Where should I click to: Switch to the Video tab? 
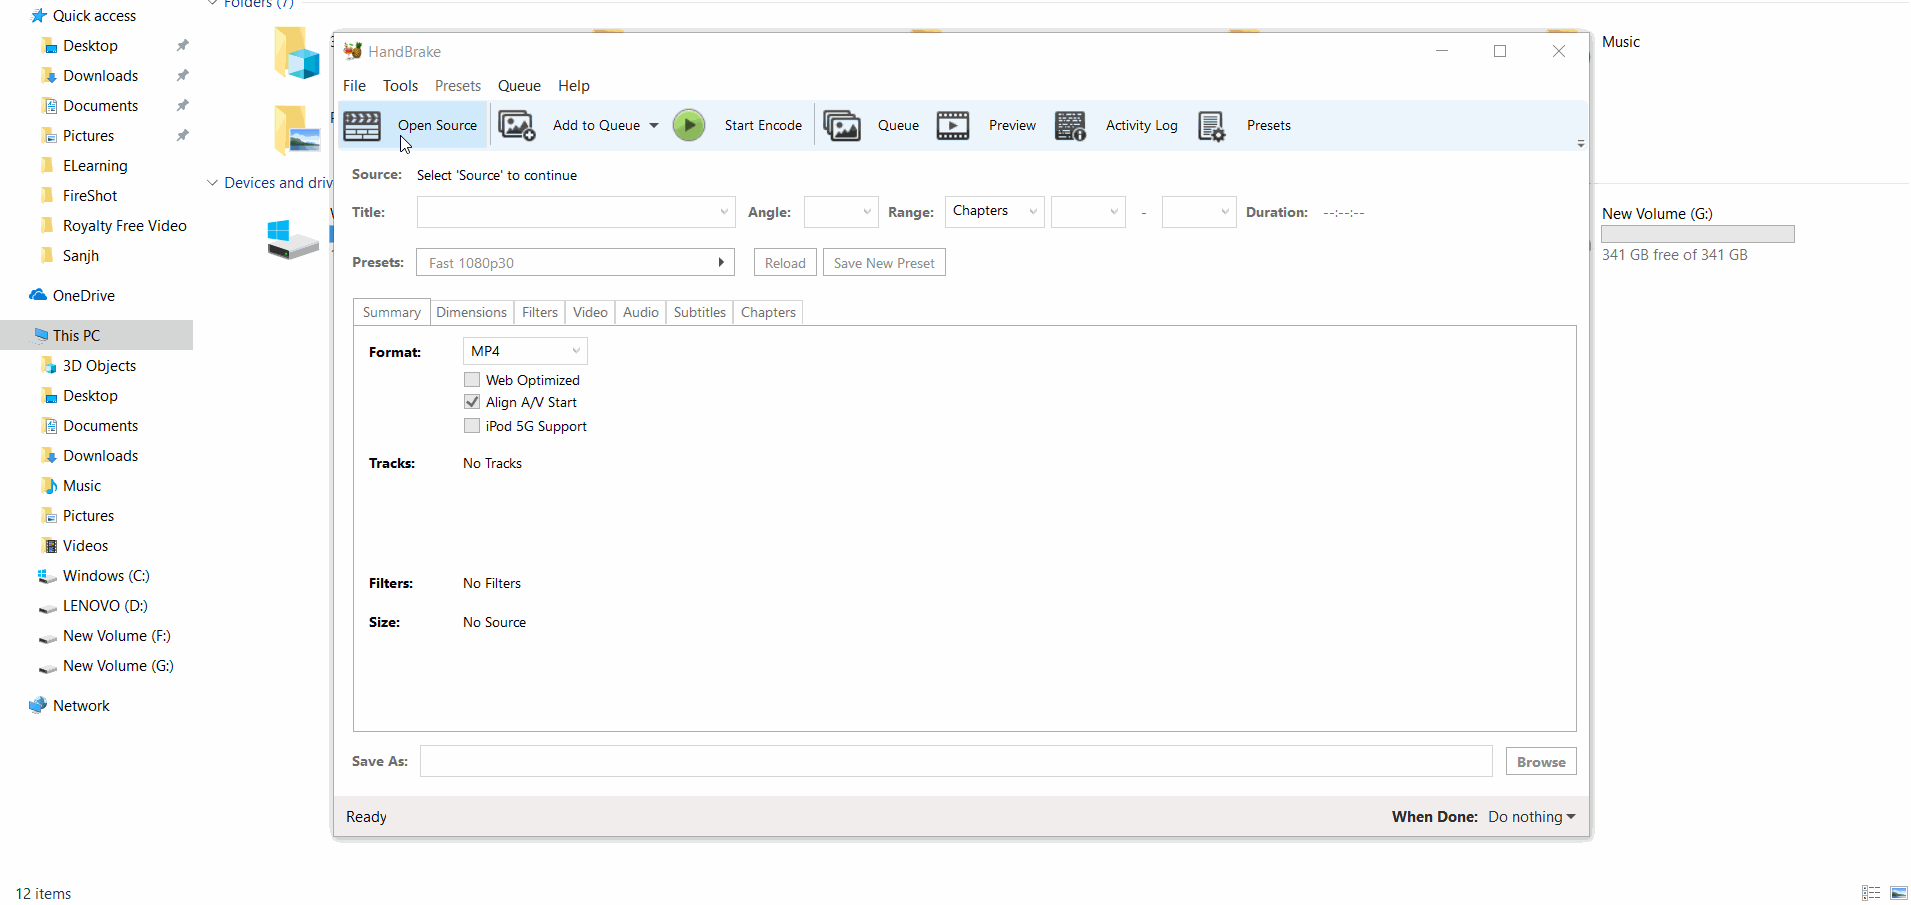coord(590,312)
